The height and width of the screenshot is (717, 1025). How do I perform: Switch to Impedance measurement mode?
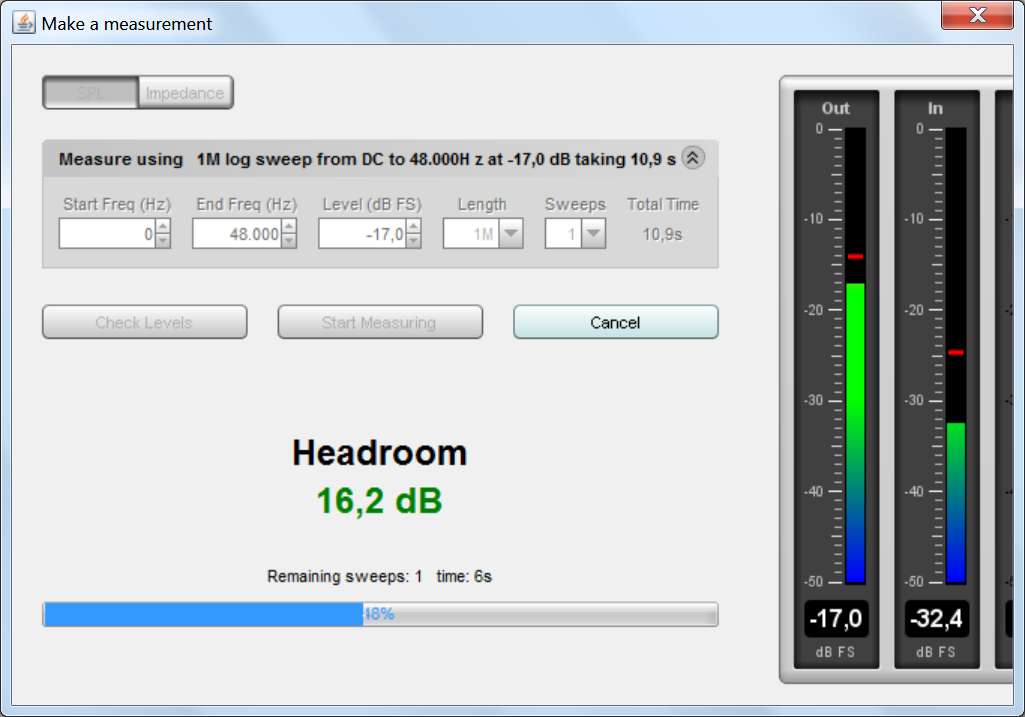click(185, 93)
